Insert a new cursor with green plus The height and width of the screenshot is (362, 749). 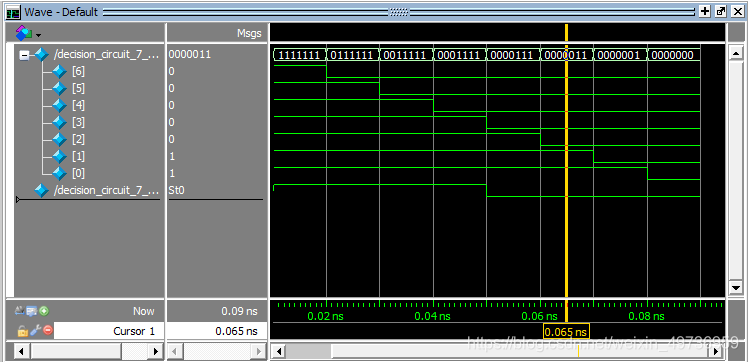[x=44, y=311]
